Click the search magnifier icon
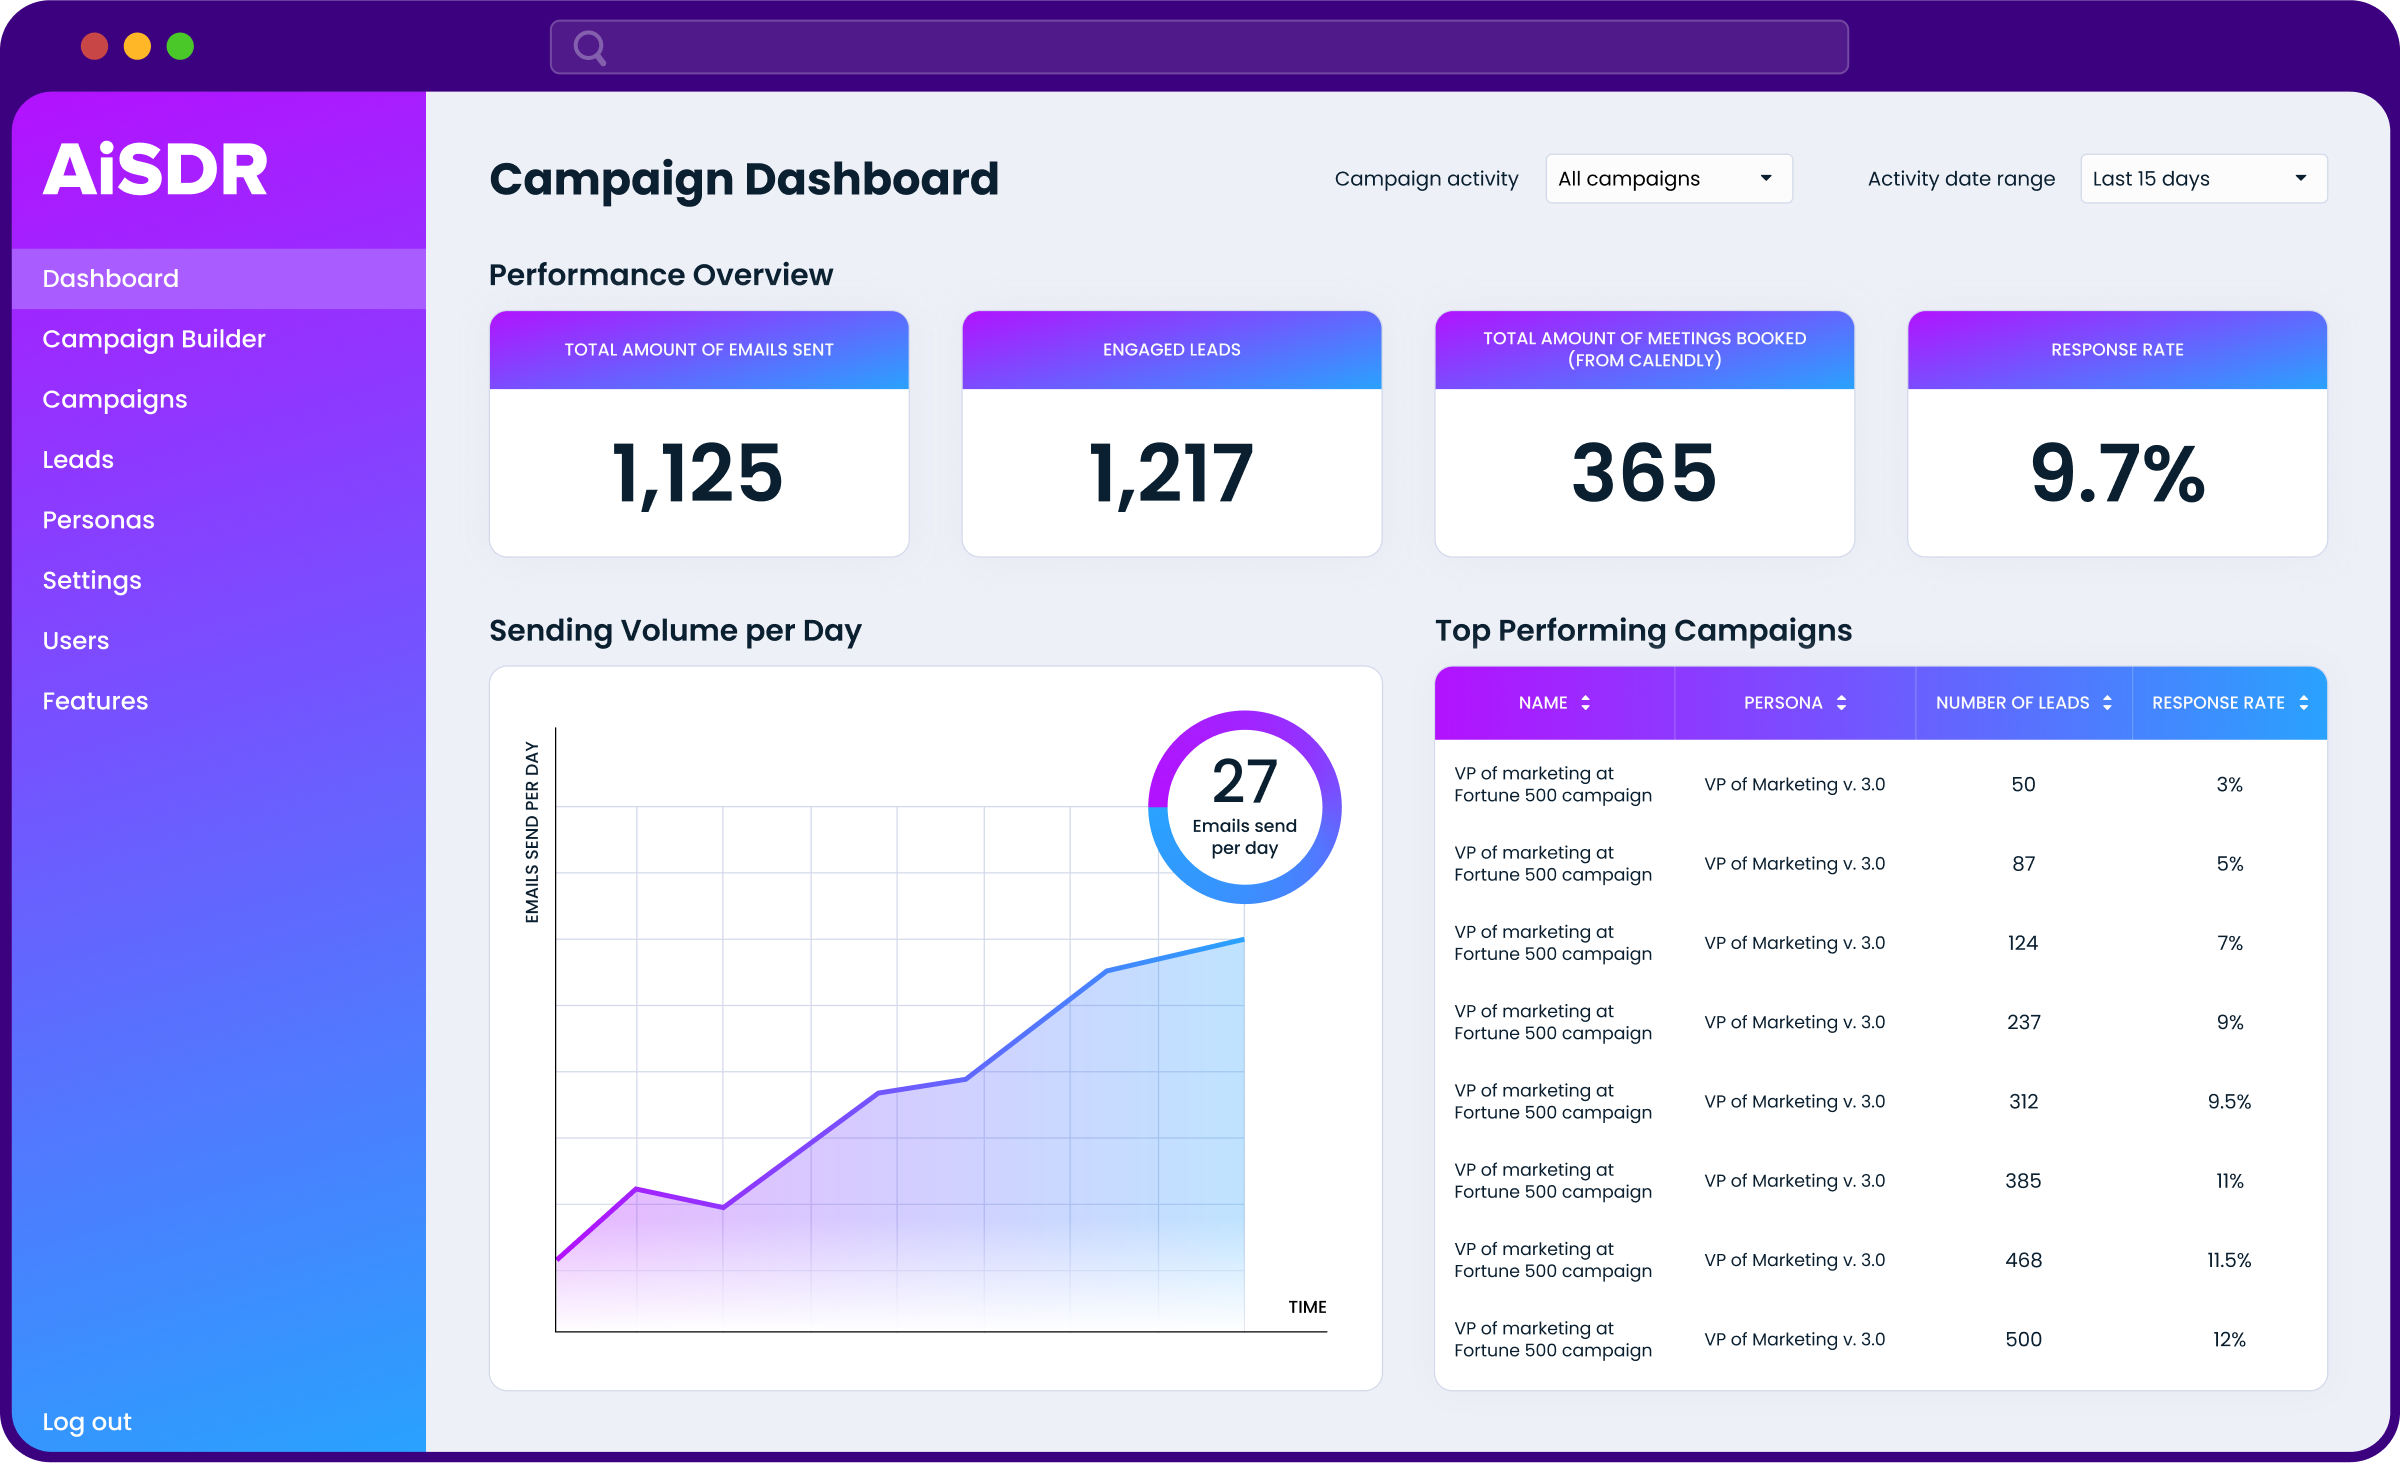 click(x=590, y=47)
